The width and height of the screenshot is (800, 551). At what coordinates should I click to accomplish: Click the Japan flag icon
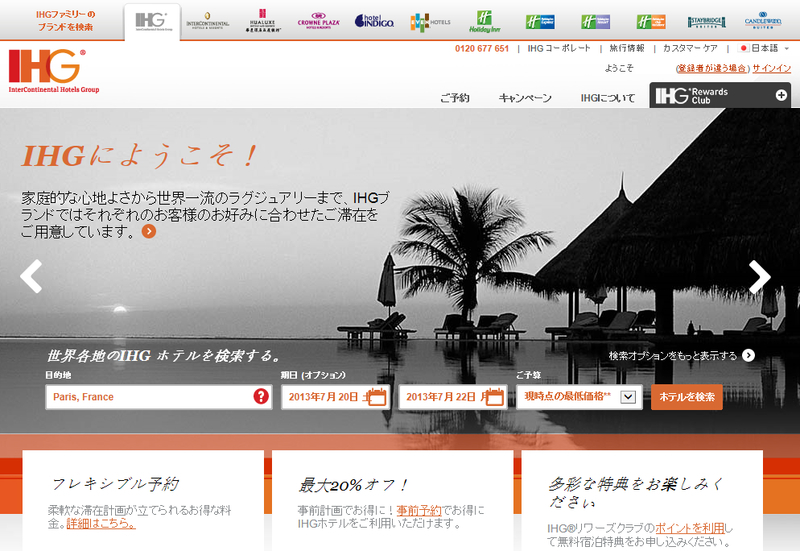tap(743, 48)
